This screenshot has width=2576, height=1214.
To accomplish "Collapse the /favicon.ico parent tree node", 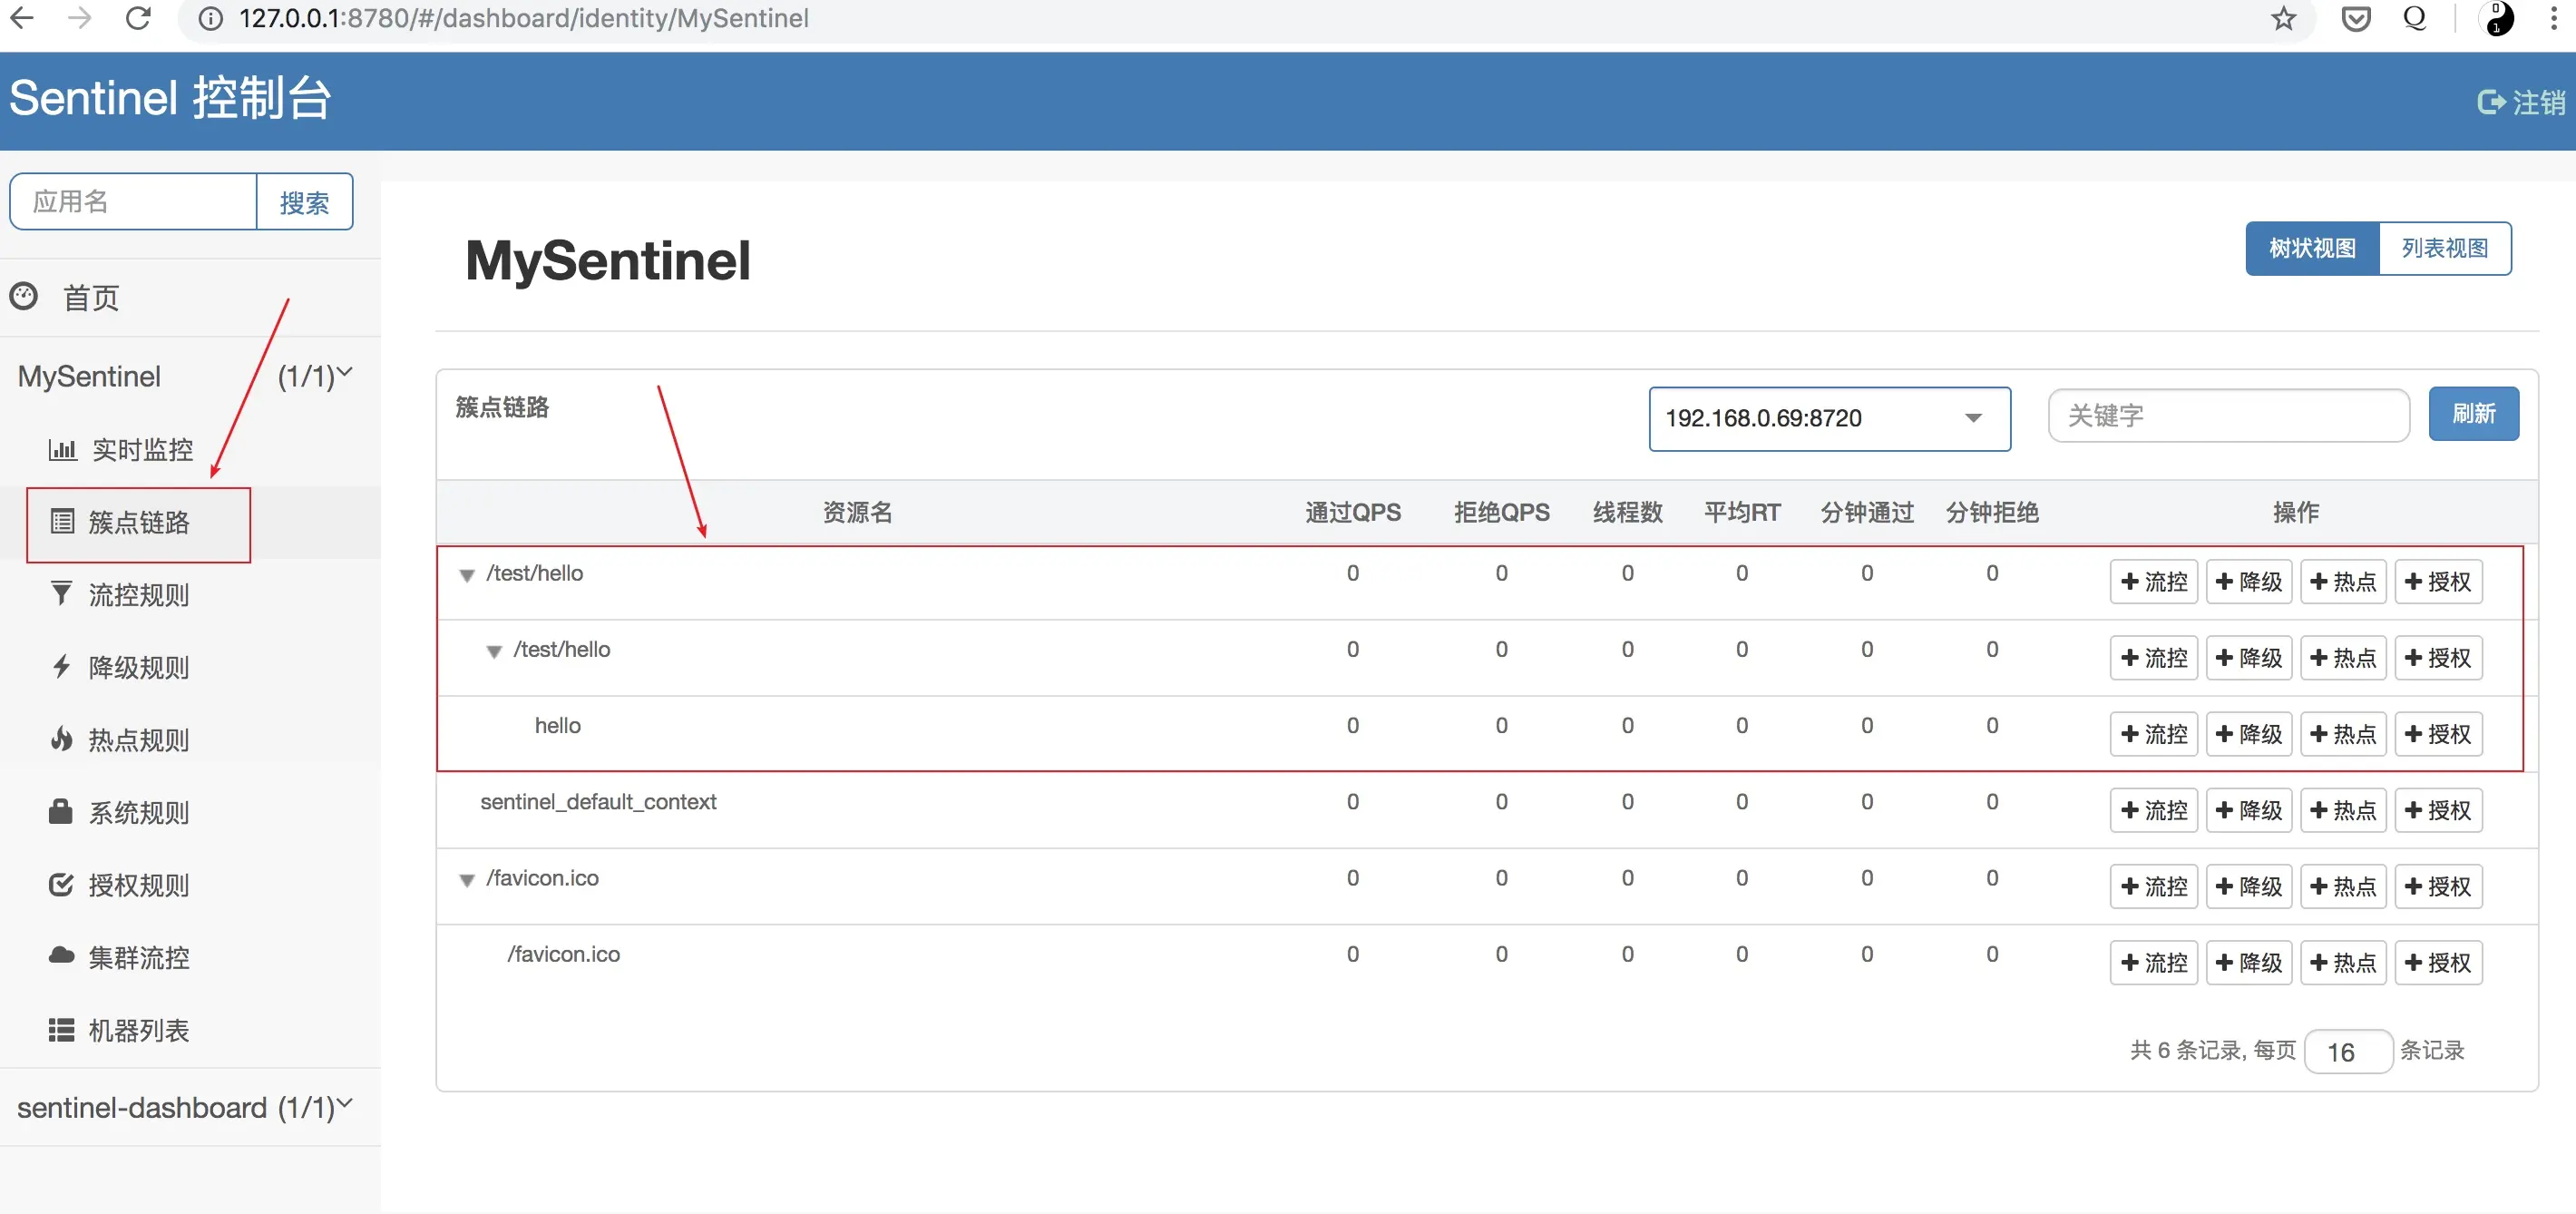I will (467, 880).
